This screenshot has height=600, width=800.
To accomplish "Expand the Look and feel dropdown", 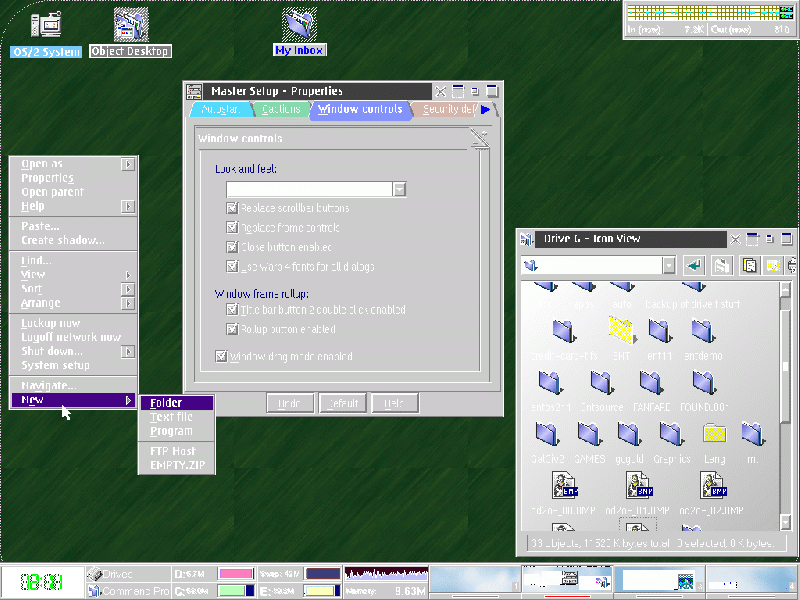I will point(399,189).
